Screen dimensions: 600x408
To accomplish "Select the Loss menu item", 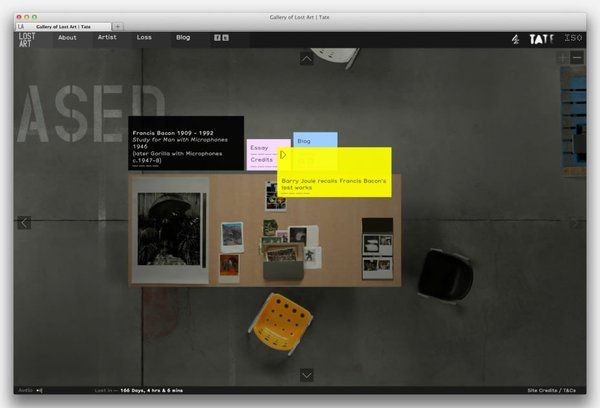I will [144, 38].
